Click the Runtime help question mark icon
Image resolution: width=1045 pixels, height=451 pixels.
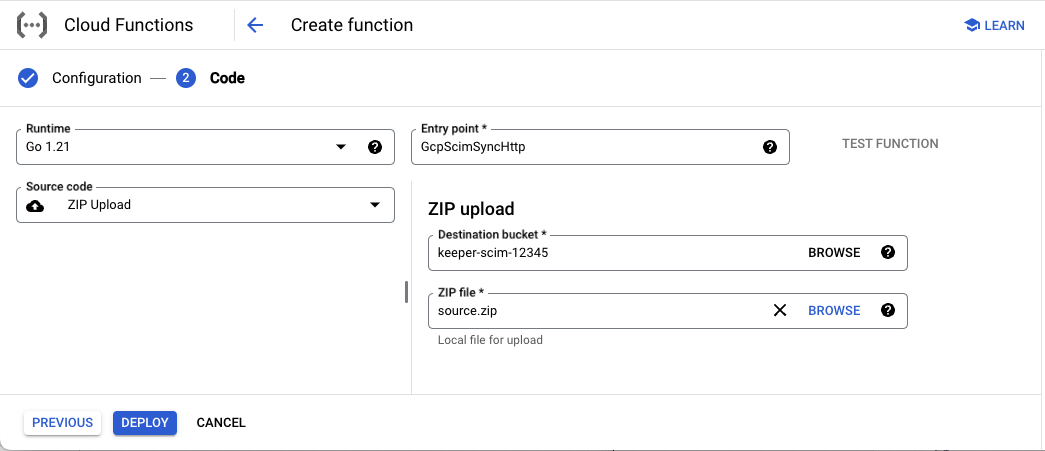pyautogui.click(x=375, y=147)
